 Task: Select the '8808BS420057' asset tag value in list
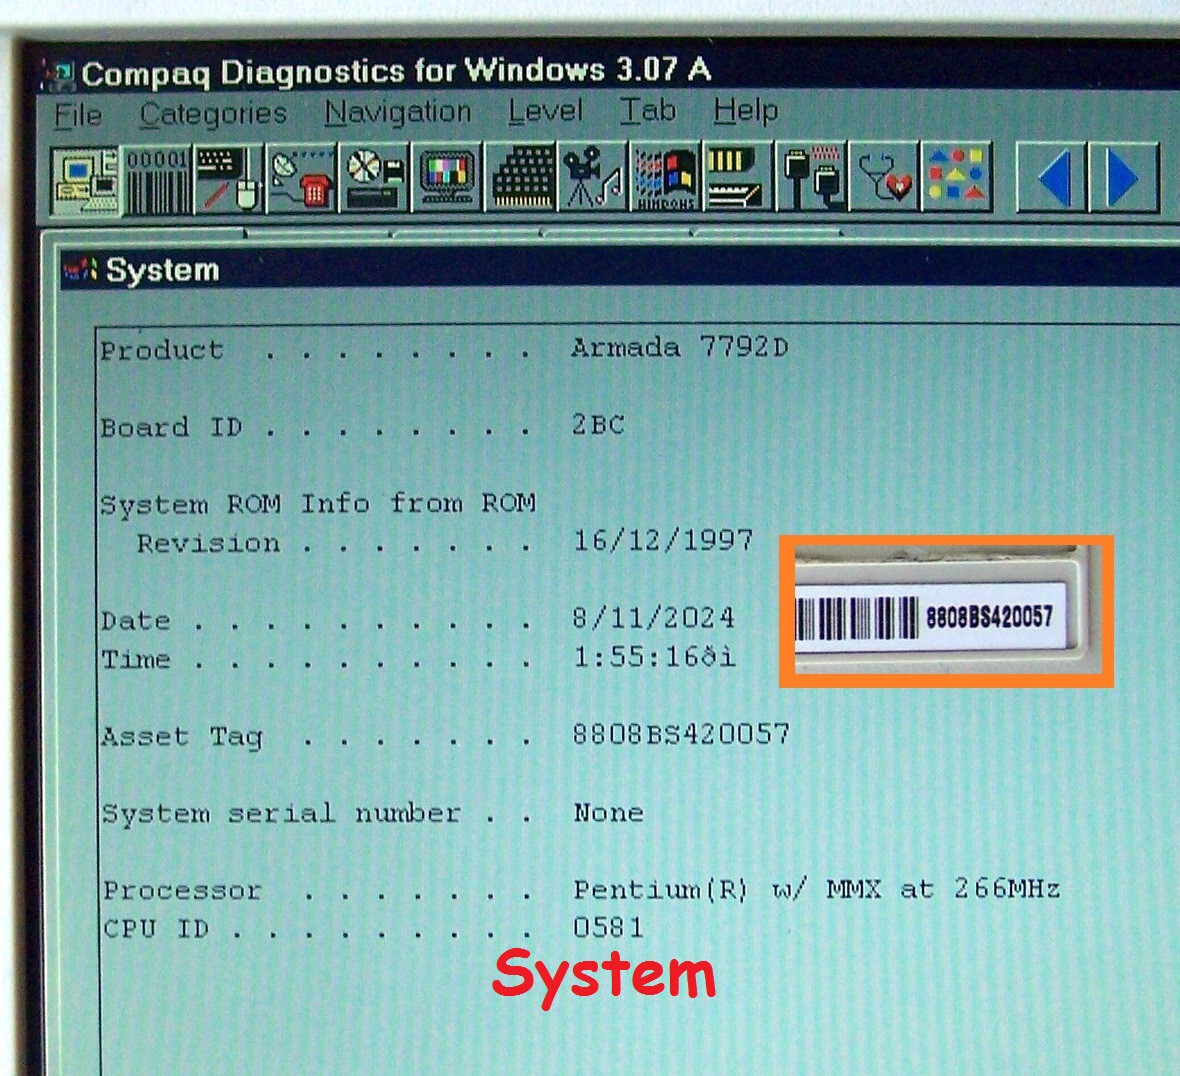[x=682, y=734]
